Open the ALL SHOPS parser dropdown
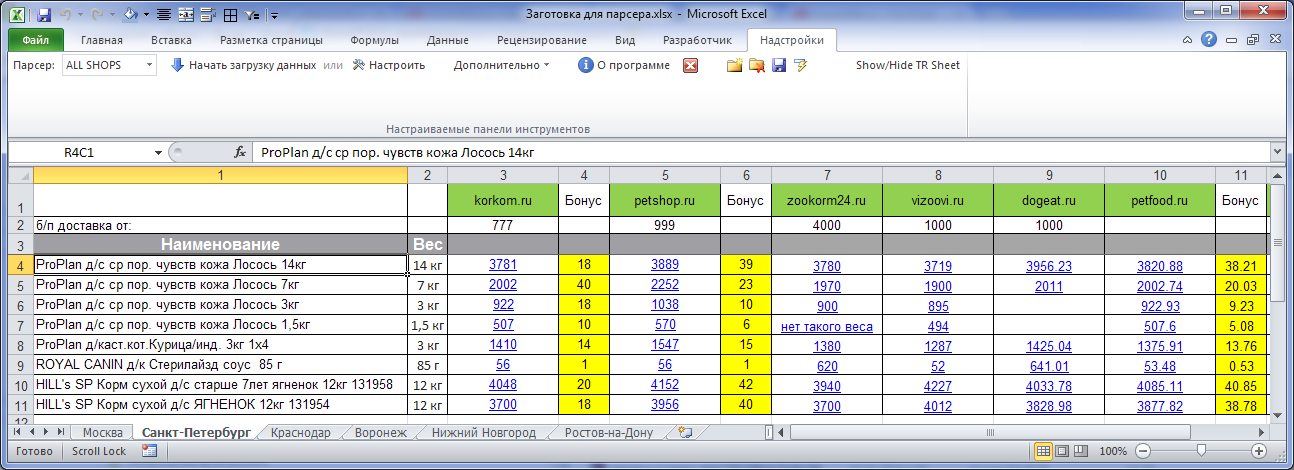The width and height of the screenshot is (1294, 470). tap(149, 65)
